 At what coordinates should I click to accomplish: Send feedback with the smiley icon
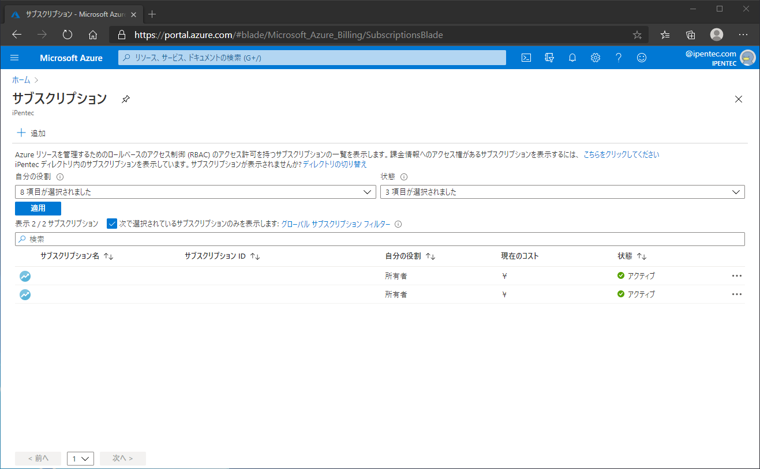(642, 58)
